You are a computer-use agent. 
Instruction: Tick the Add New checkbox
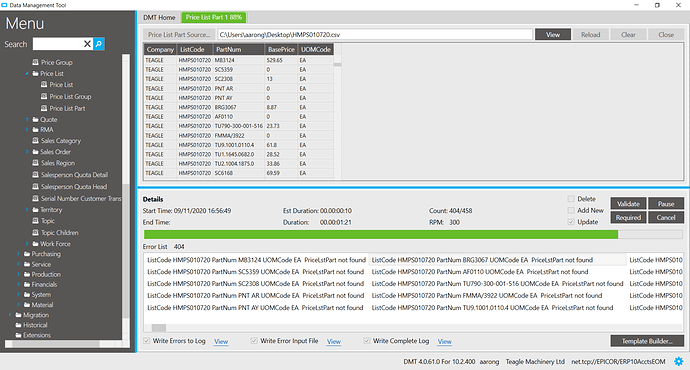571,210
